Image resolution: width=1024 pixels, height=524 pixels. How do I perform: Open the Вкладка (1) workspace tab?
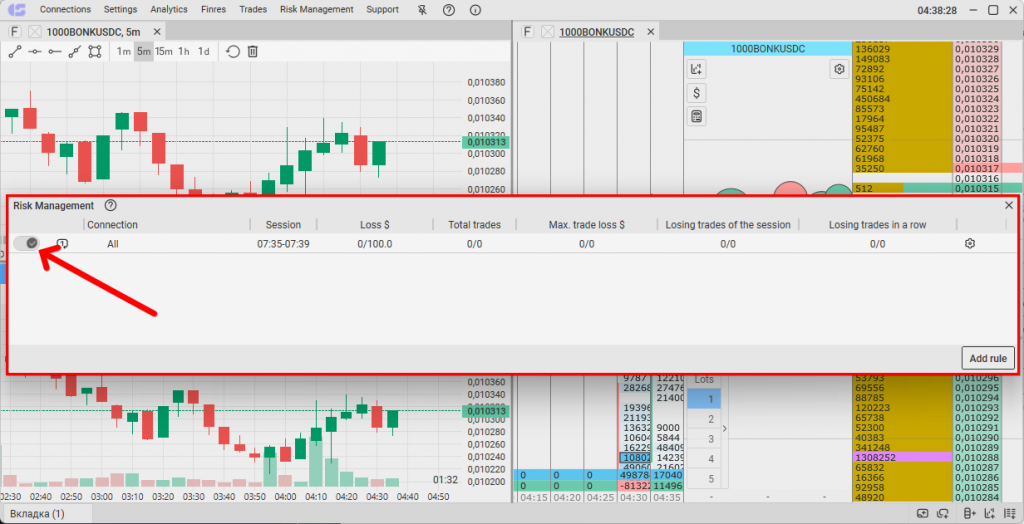(37, 514)
